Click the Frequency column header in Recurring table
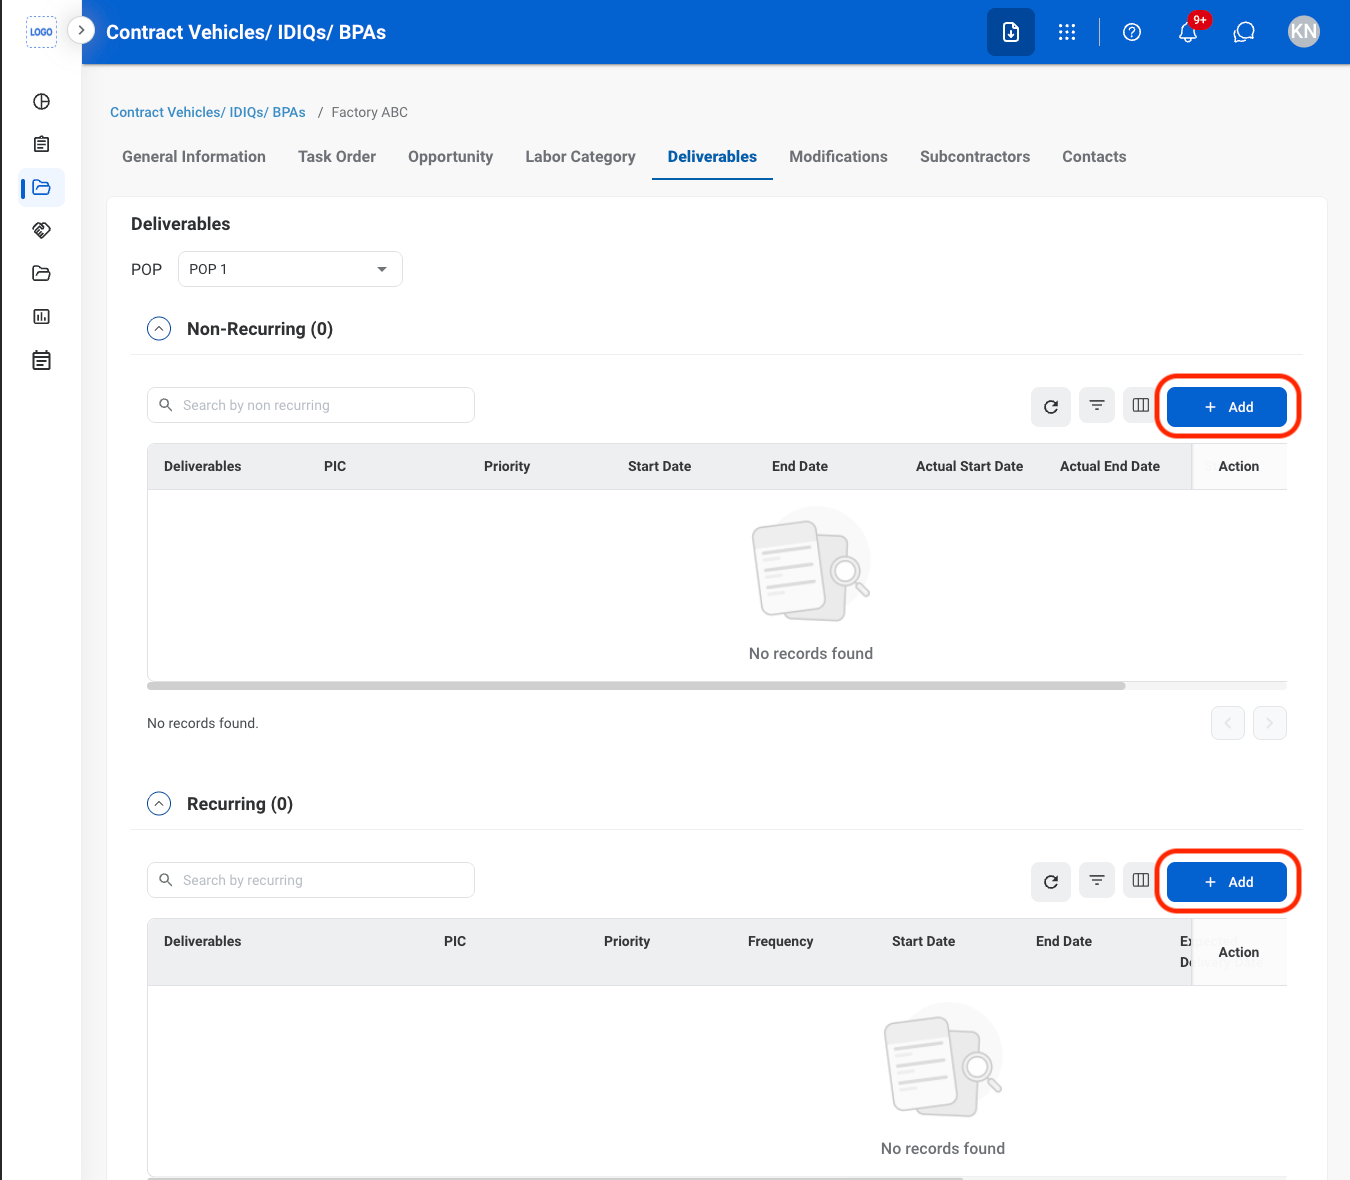The image size is (1350, 1180). pyautogui.click(x=780, y=941)
